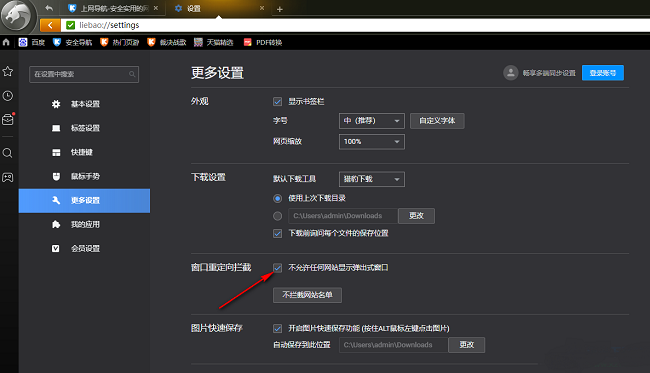
Task: Open the 字号 dropdown showing 中 (推荐)
Action: [x=371, y=121]
